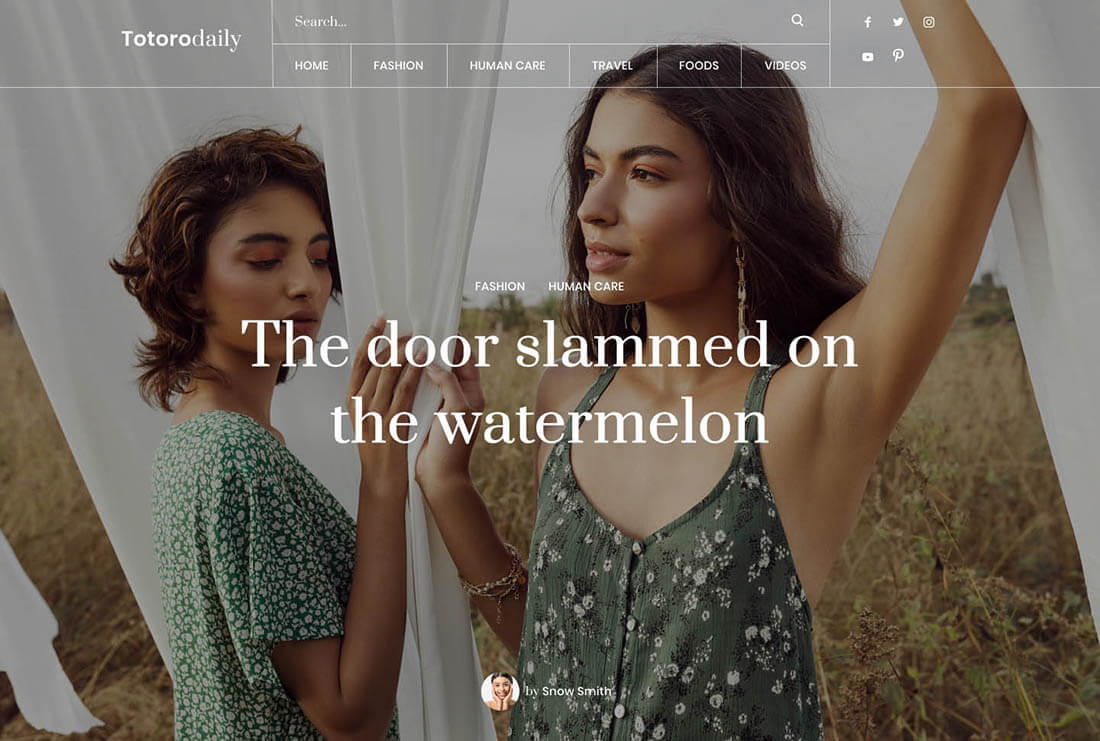Open the Fashion menu item

pos(398,65)
